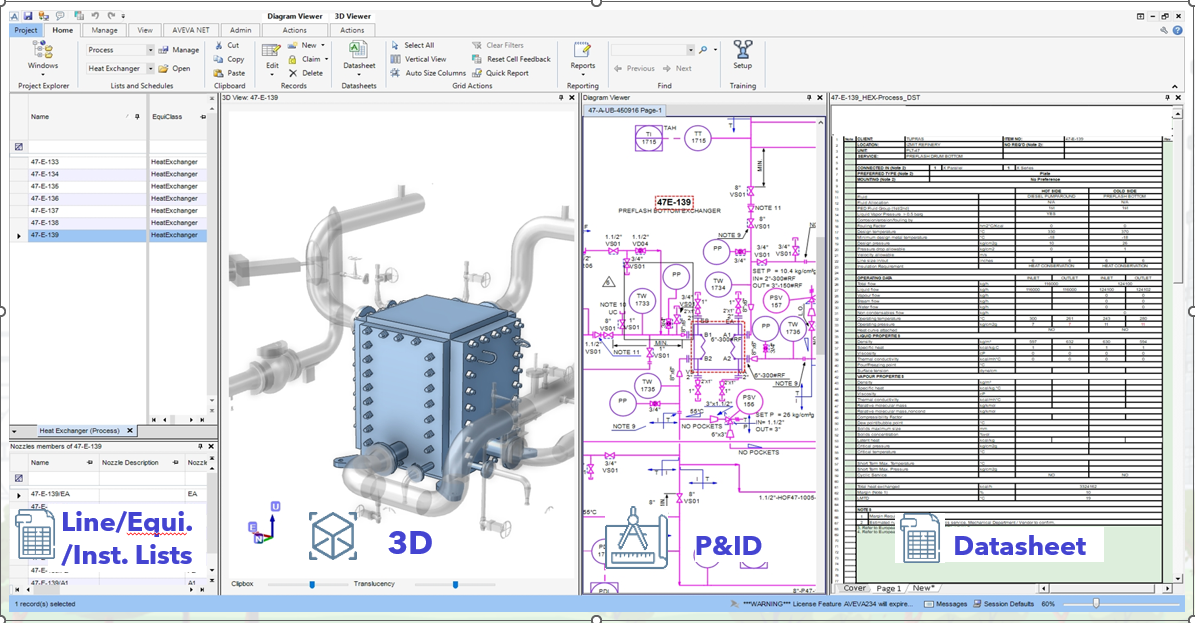Open the selected list with Open
The height and width of the screenshot is (623, 1195).
[x=175, y=69]
